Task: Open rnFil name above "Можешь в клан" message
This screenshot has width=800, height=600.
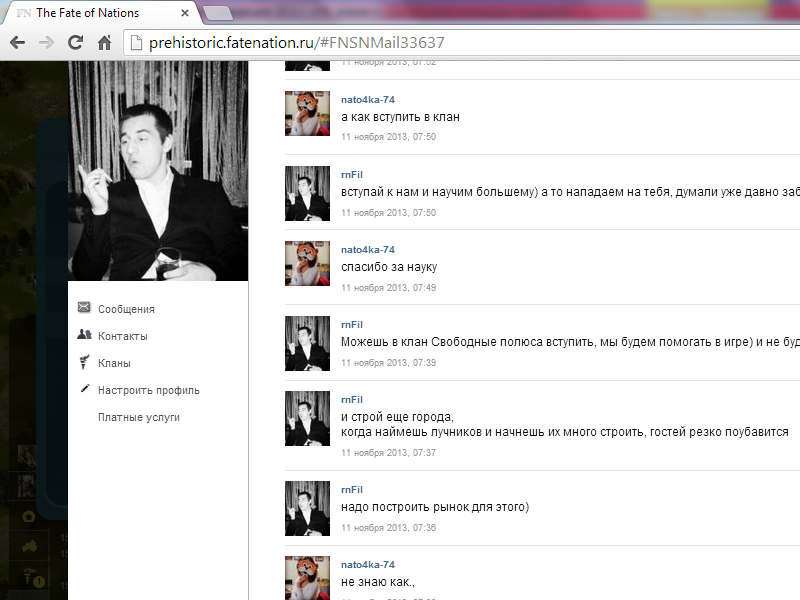Action: (x=352, y=324)
